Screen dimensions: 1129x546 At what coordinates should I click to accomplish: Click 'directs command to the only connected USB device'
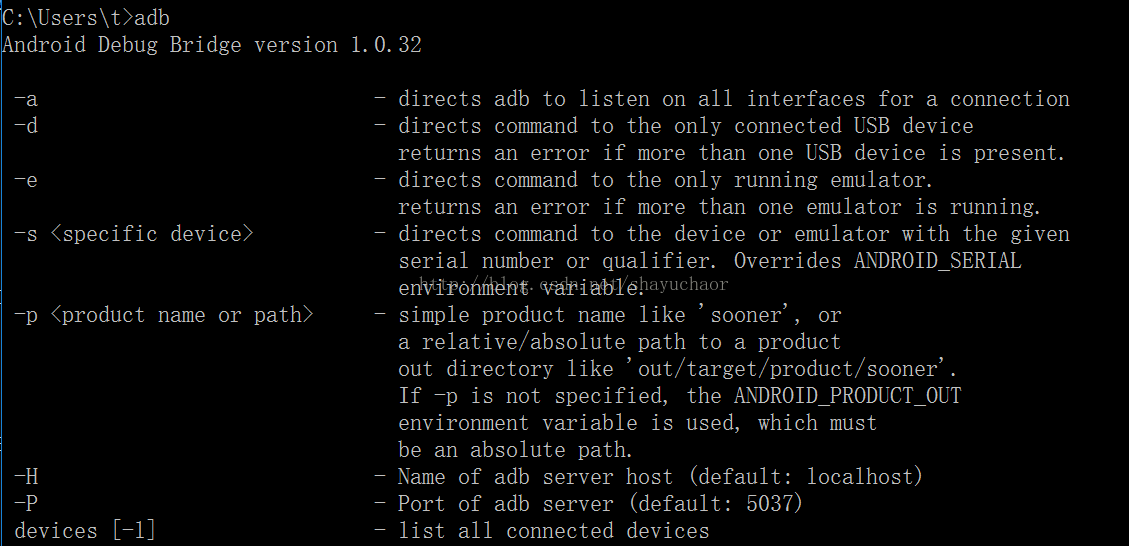click(685, 126)
